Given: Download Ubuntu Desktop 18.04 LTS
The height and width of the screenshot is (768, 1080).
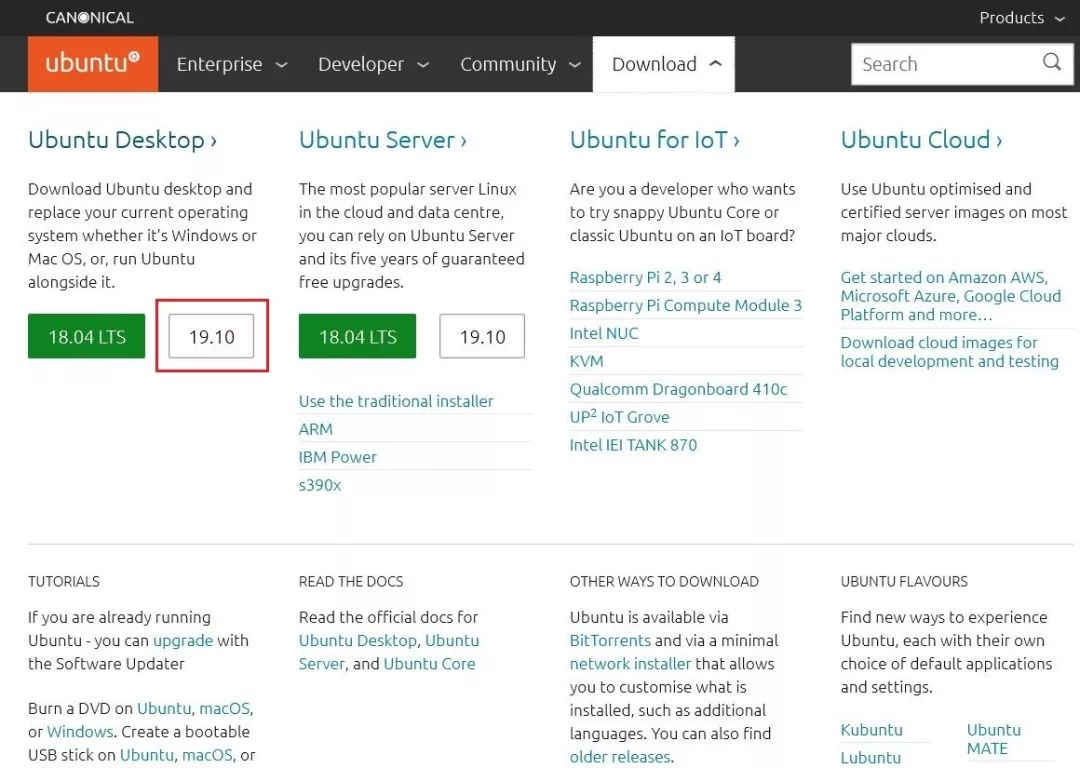Looking at the screenshot, I should point(87,336).
